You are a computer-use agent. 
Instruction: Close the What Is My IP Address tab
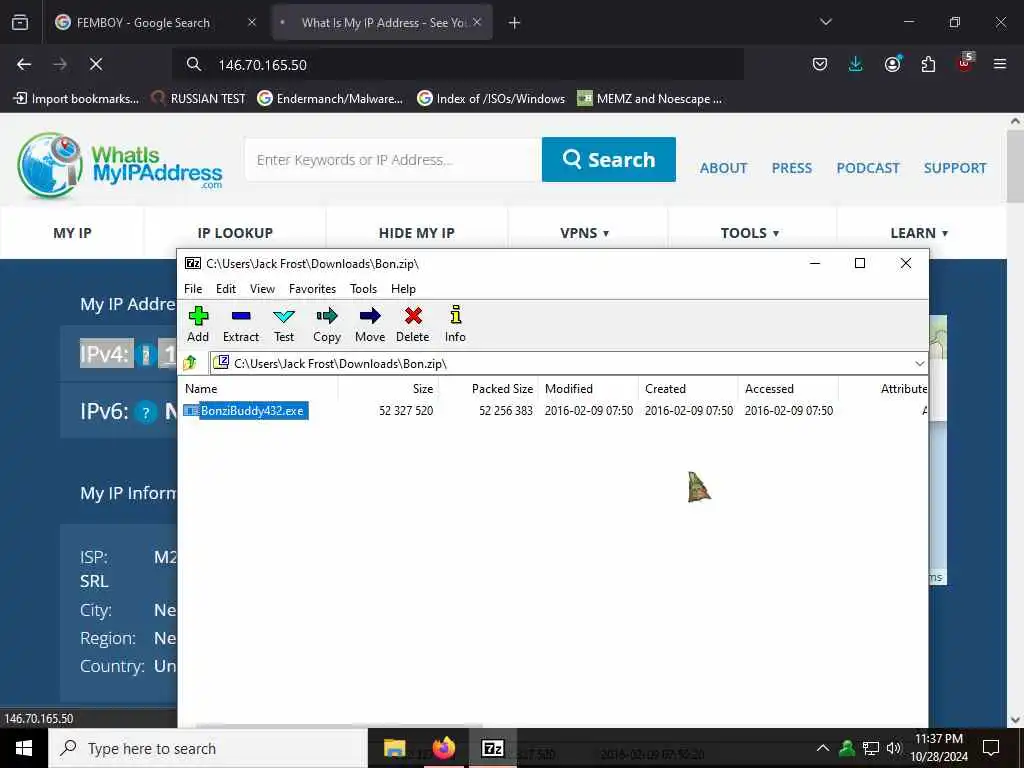[477, 23]
